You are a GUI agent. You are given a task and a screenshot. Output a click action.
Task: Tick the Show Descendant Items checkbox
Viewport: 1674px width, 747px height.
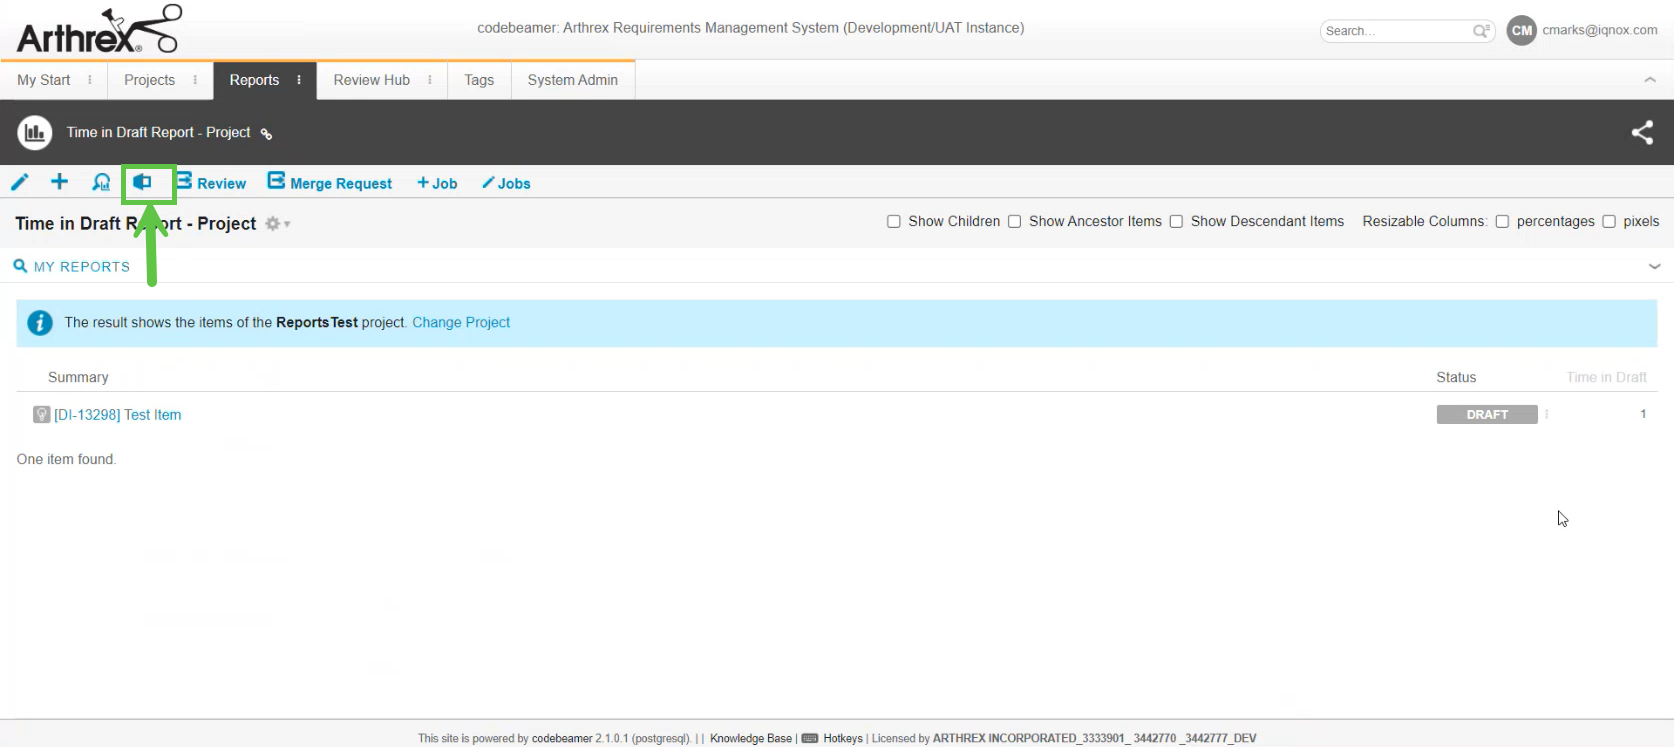pos(1176,222)
